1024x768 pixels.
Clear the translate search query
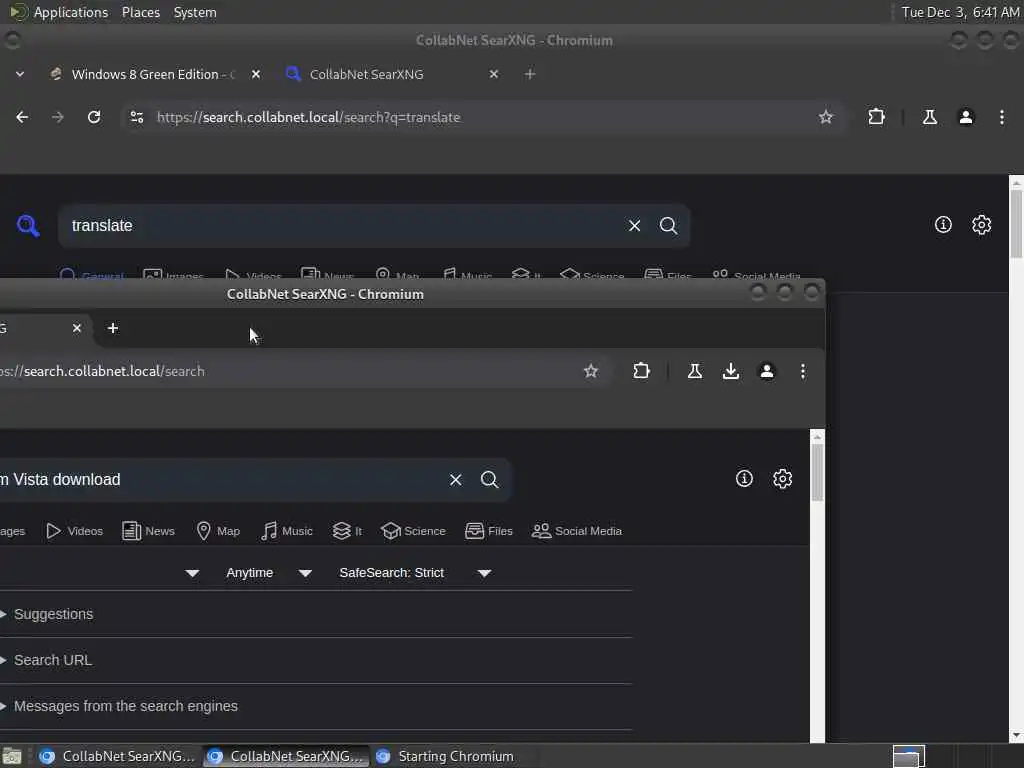pyautogui.click(x=634, y=225)
